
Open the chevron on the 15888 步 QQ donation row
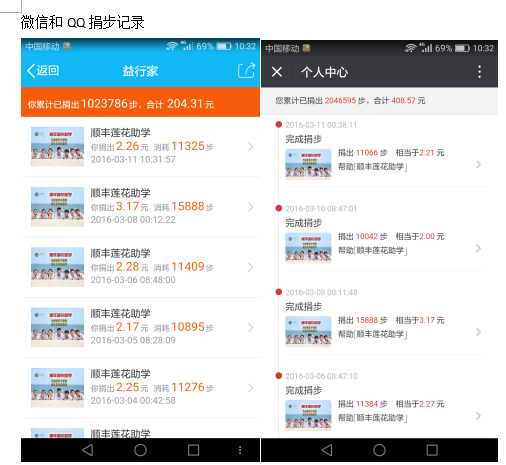point(251,207)
